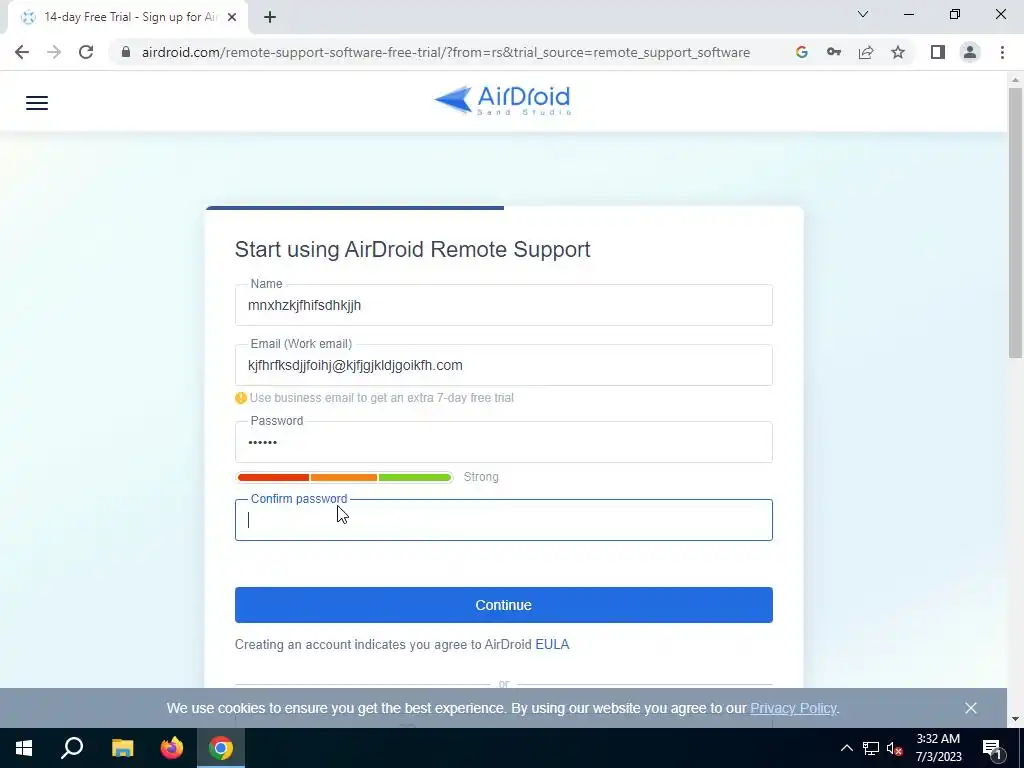Reload the page
Screen dimensions: 1024x768
point(86,52)
